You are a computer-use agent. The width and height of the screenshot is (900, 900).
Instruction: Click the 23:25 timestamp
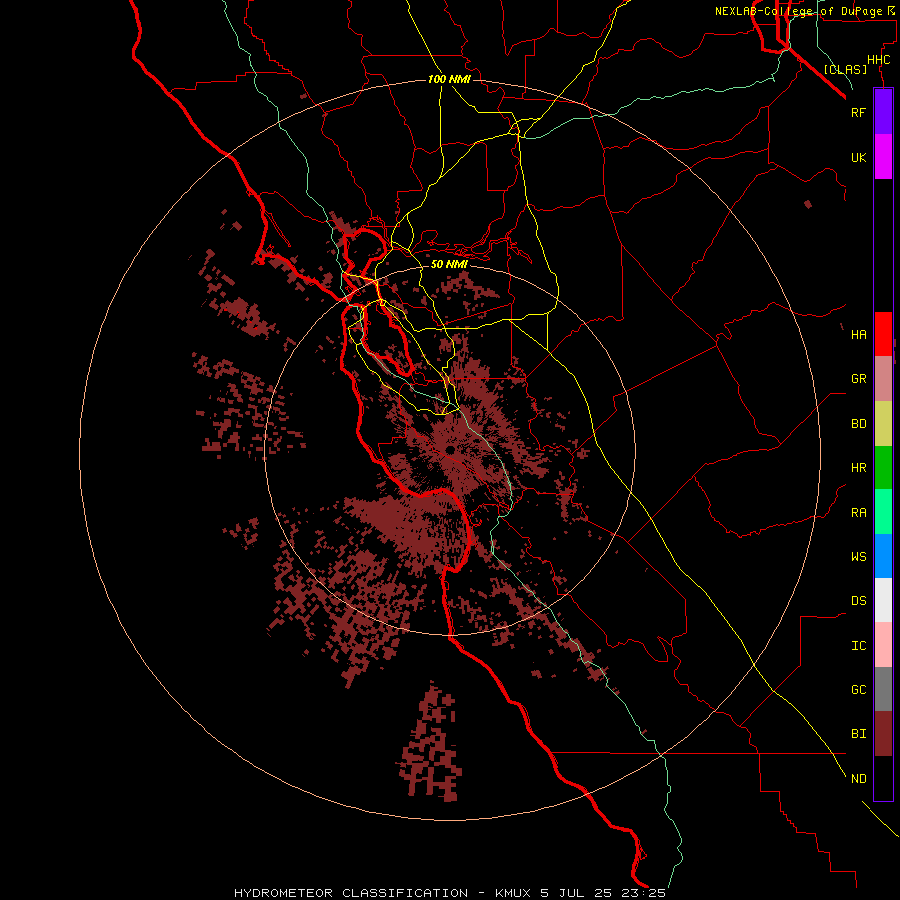pos(643,893)
